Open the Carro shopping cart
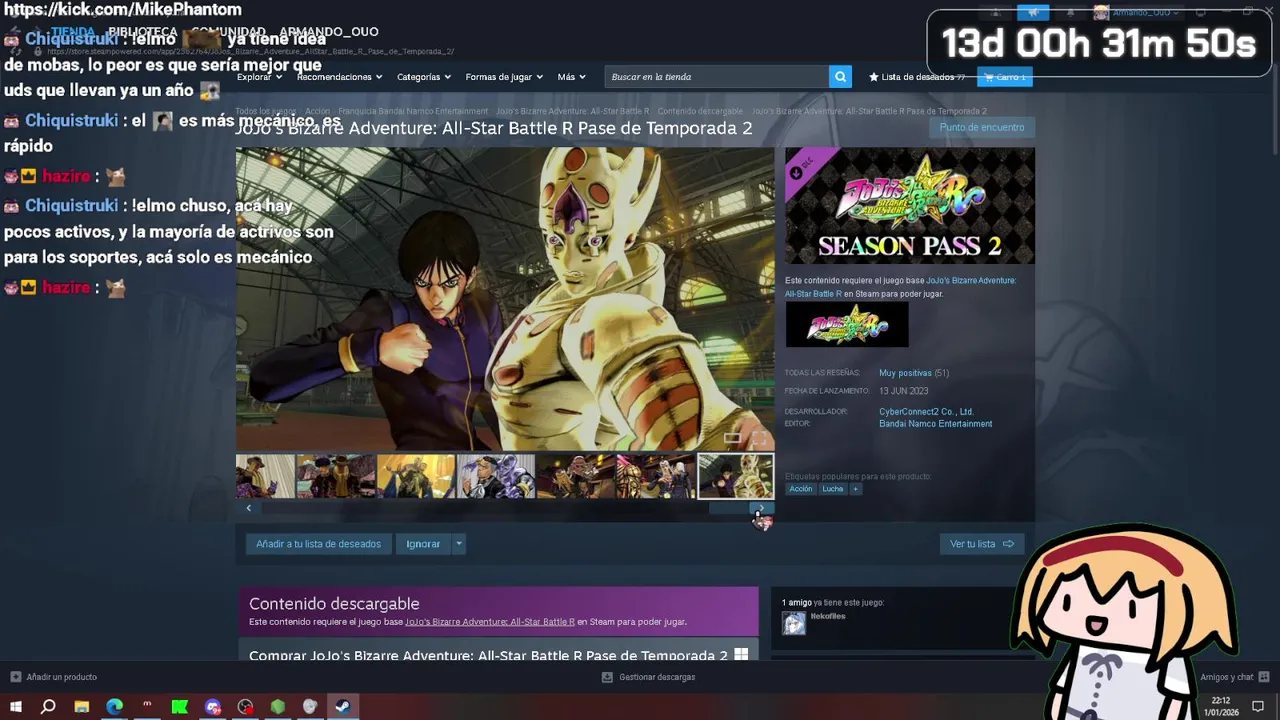This screenshot has width=1280, height=720. pyautogui.click(x=1005, y=77)
